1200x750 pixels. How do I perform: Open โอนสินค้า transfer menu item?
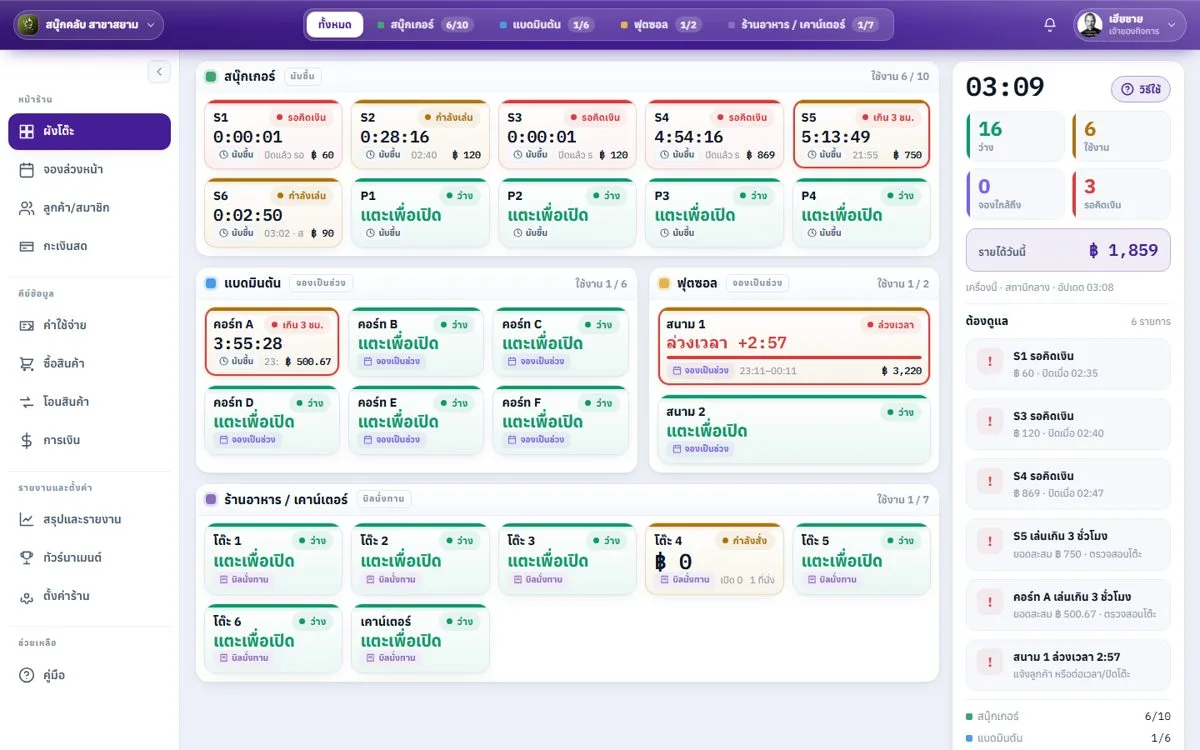[x=89, y=402]
